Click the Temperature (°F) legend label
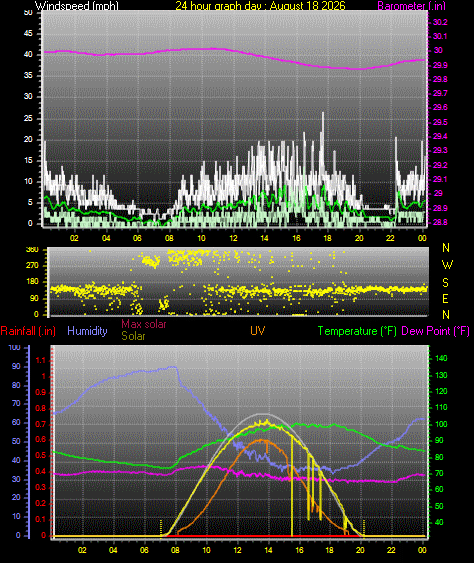Image resolution: width=474 pixels, height=563 pixels. point(357,331)
